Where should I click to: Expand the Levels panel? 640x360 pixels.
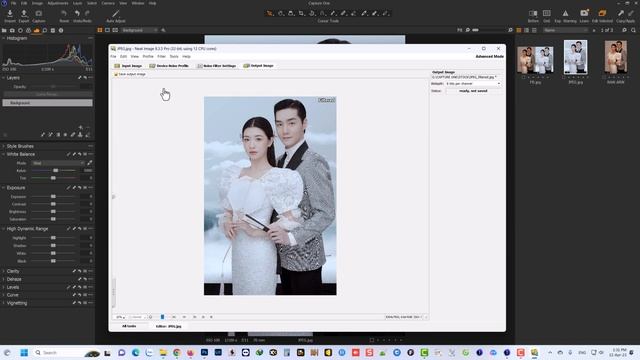(4, 287)
